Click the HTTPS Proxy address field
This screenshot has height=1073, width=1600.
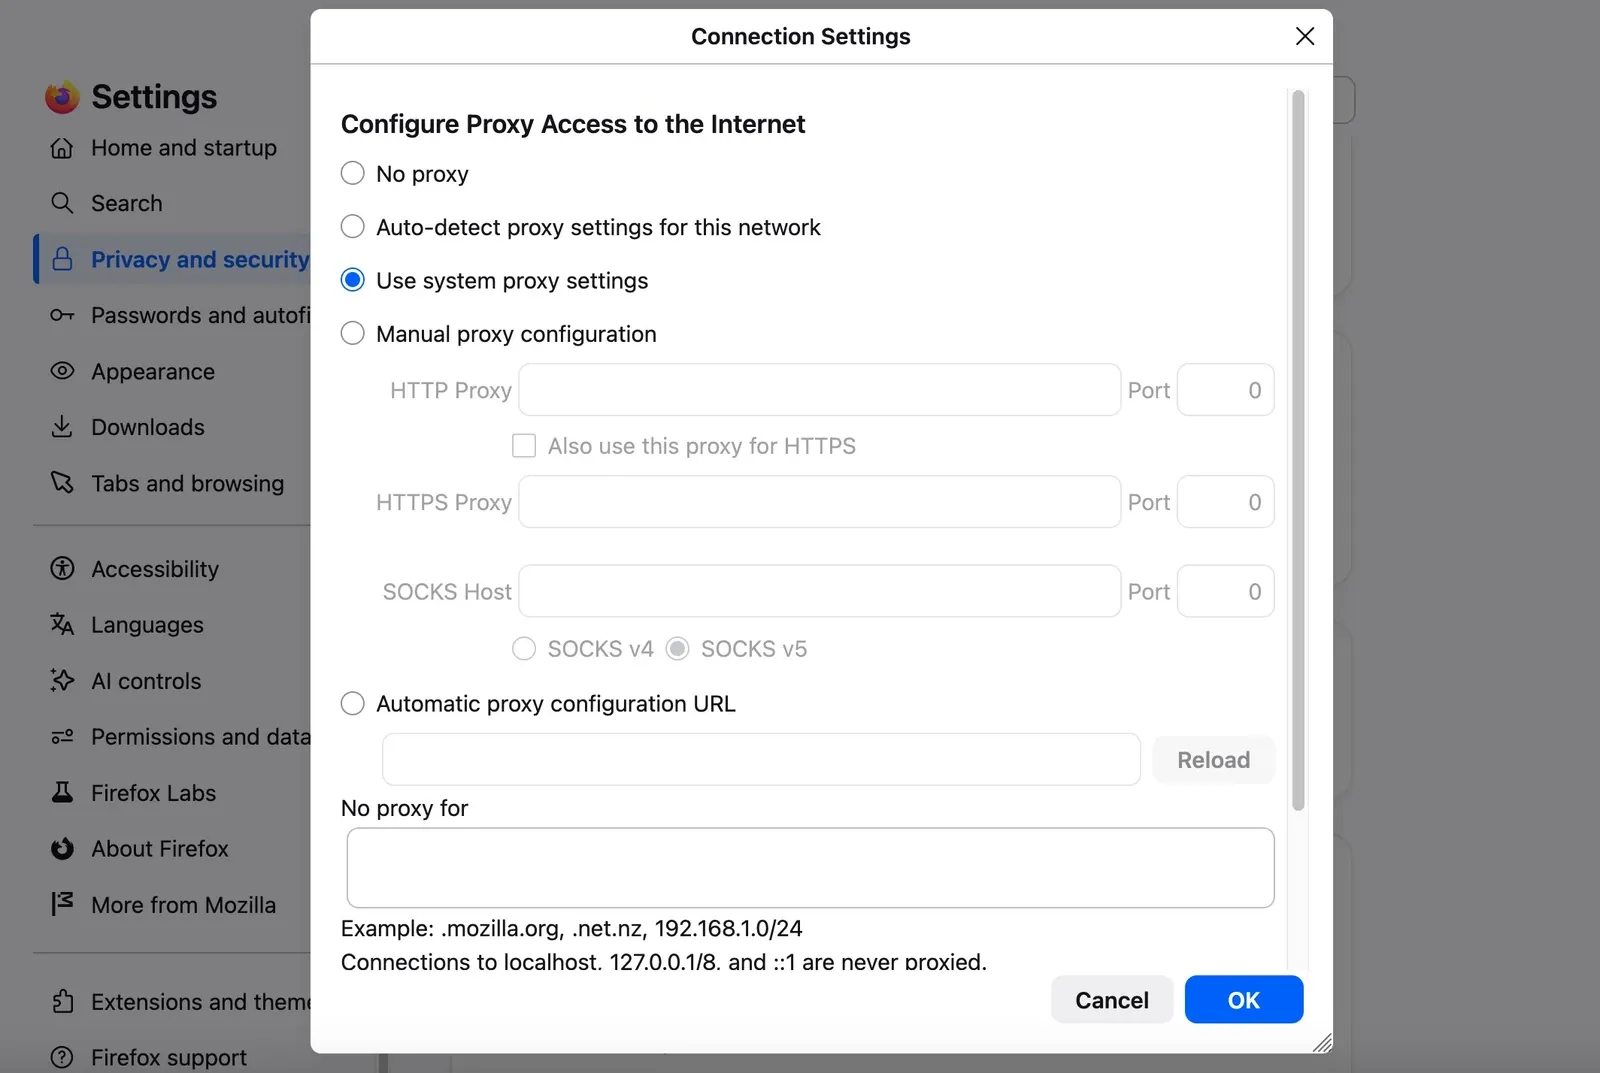(x=820, y=502)
